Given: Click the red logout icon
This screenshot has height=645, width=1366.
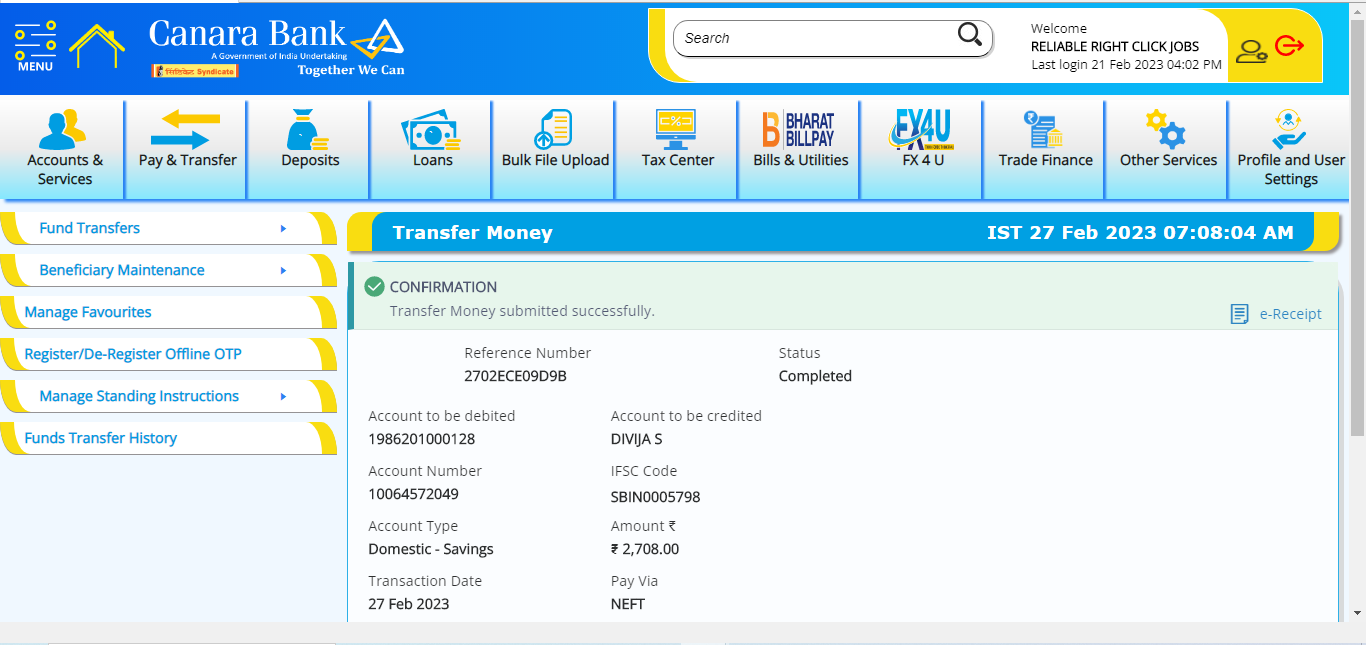Looking at the screenshot, I should [1290, 46].
